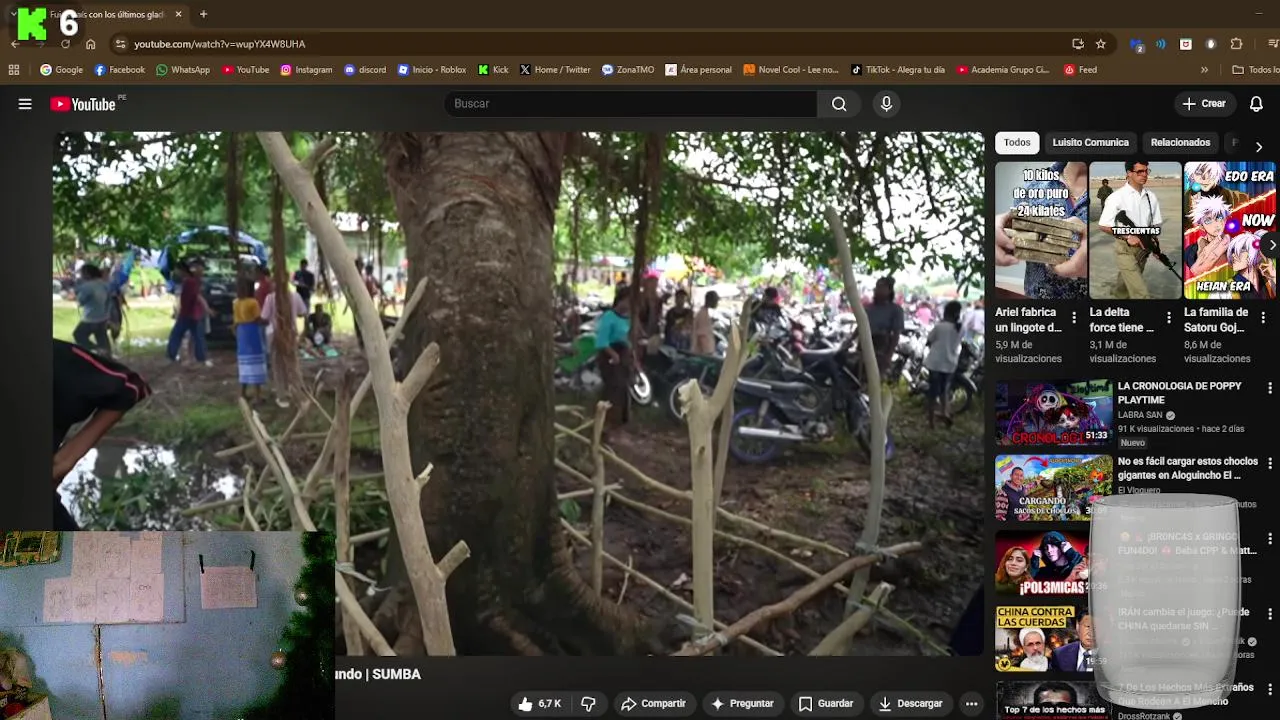Click the Crear button
This screenshot has width=1280, height=720.
pyautogui.click(x=1204, y=104)
